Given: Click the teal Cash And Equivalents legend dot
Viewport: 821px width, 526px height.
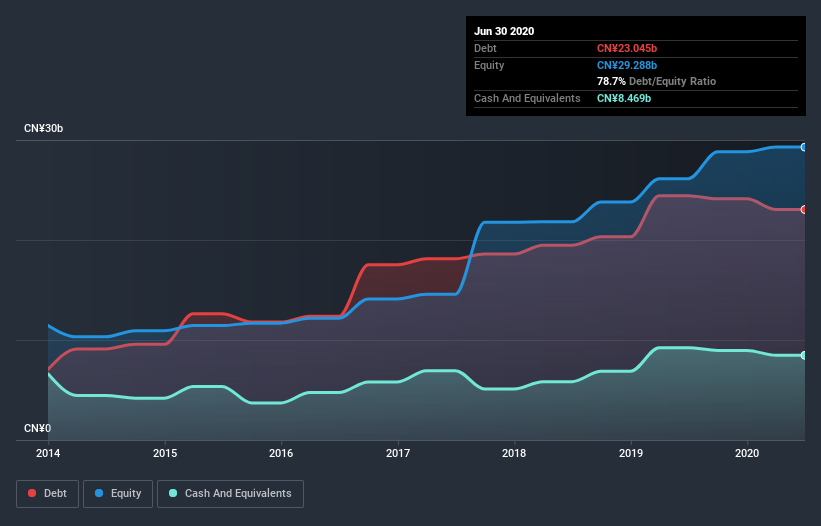Looking at the screenshot, I should (x=173, y=493).
